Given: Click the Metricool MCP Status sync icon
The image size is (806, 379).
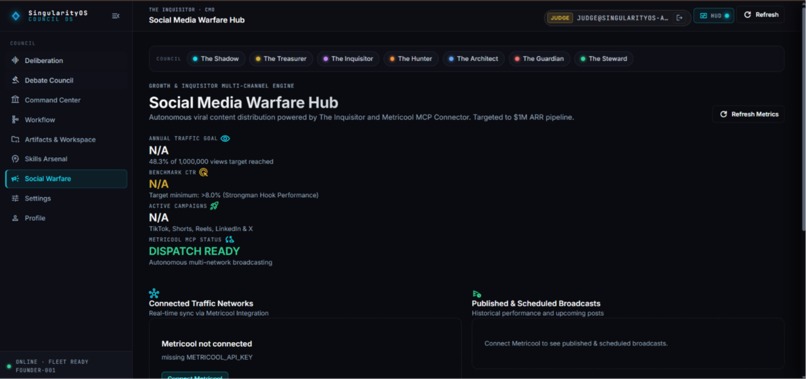Looking at the screenshot, I should [x=230, y=240].
